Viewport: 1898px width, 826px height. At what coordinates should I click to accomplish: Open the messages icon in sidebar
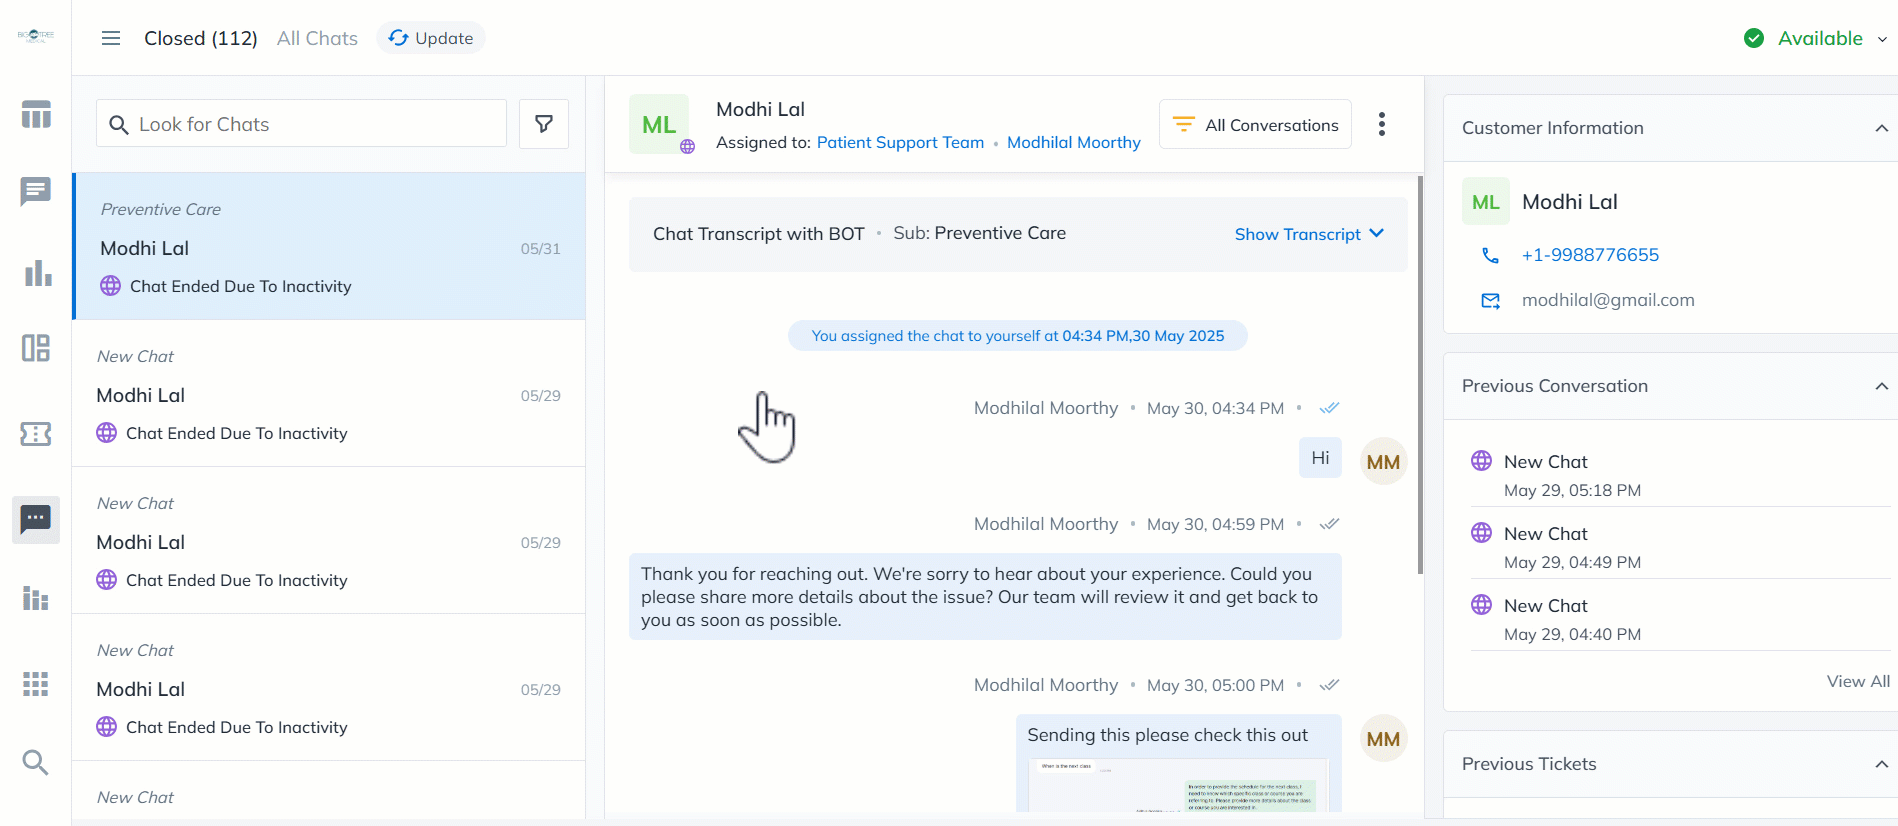coord(36,191)
